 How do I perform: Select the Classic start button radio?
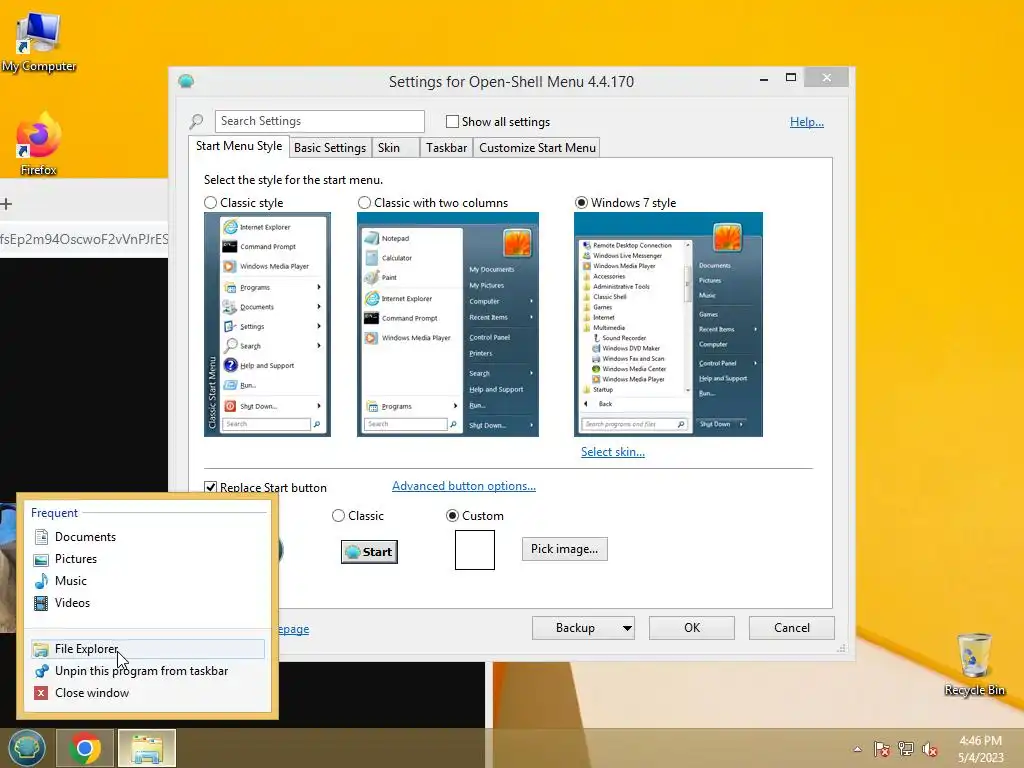pos(338,516)
